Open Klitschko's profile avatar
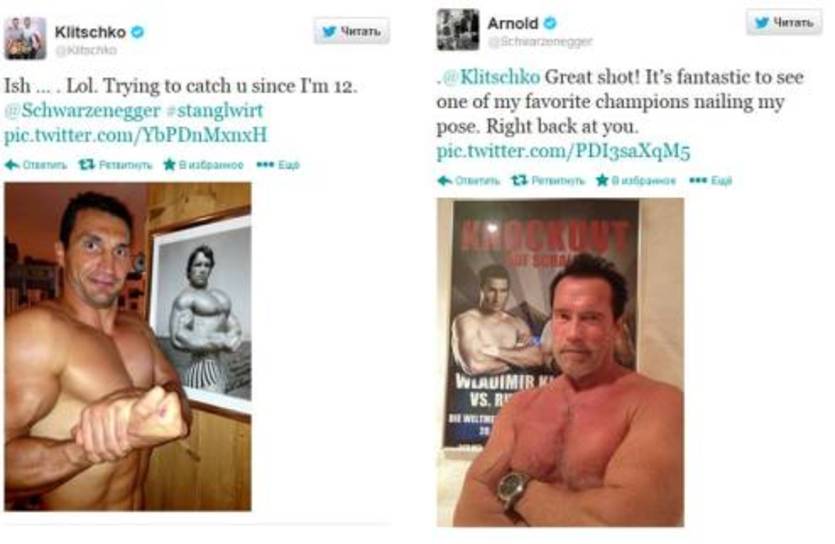Viewport: 835px width, 544px height. [x=25, y=38]
